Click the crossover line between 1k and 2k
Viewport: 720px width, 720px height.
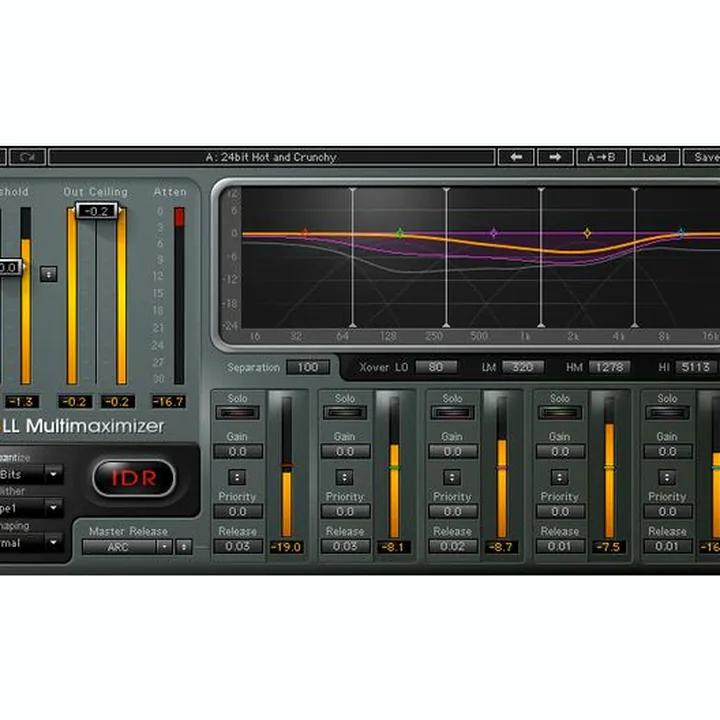pos(541,257)
